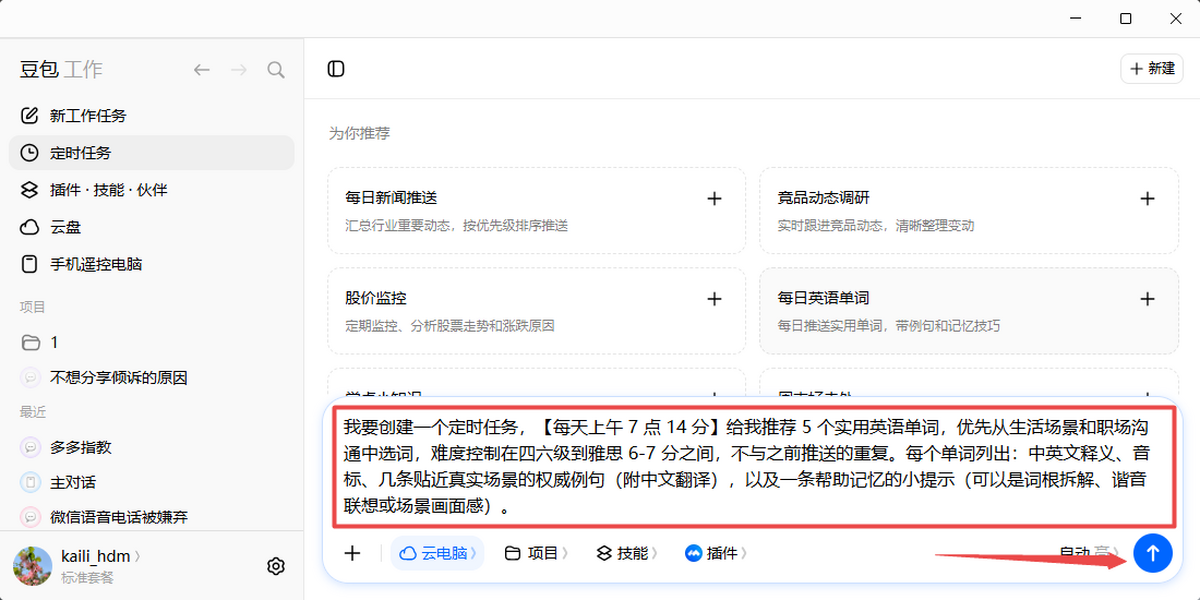
Task: Open chat 不想分享倾诉的原因
Action: 151,378
